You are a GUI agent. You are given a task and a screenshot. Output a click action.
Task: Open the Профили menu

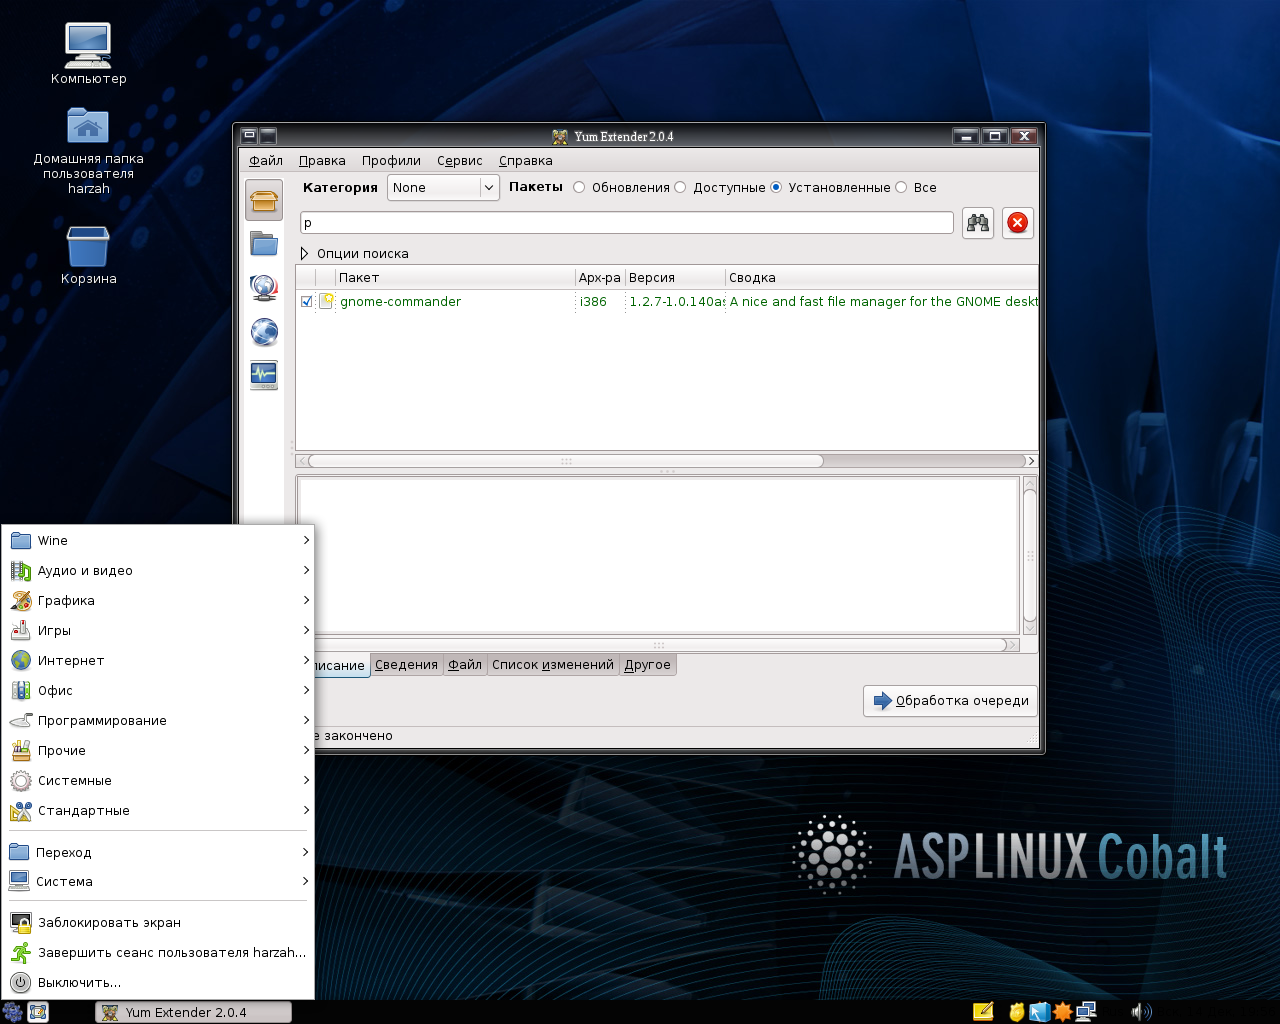pyautogui.click(x=391, y=160)
